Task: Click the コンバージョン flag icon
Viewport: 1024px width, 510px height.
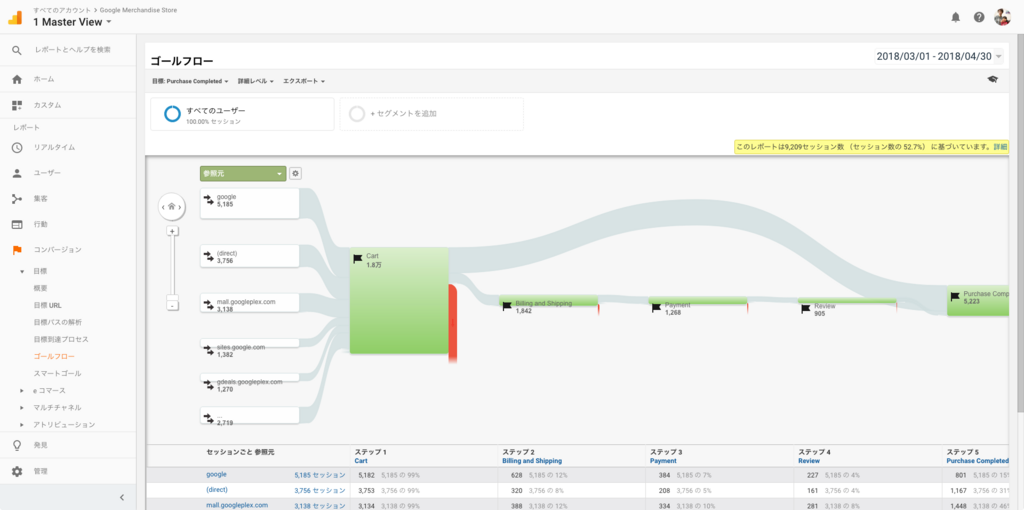Action: [x=17, y=250]
